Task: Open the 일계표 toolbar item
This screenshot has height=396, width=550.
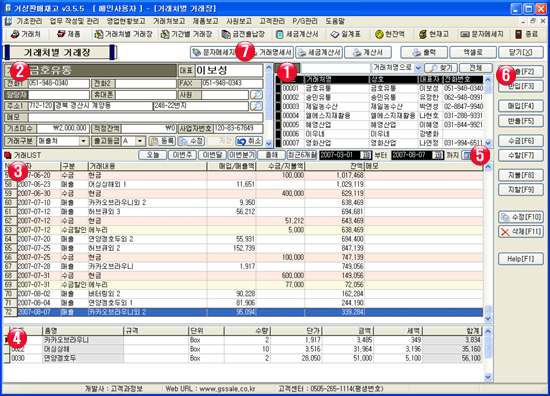Action: (x=346, y=34)
